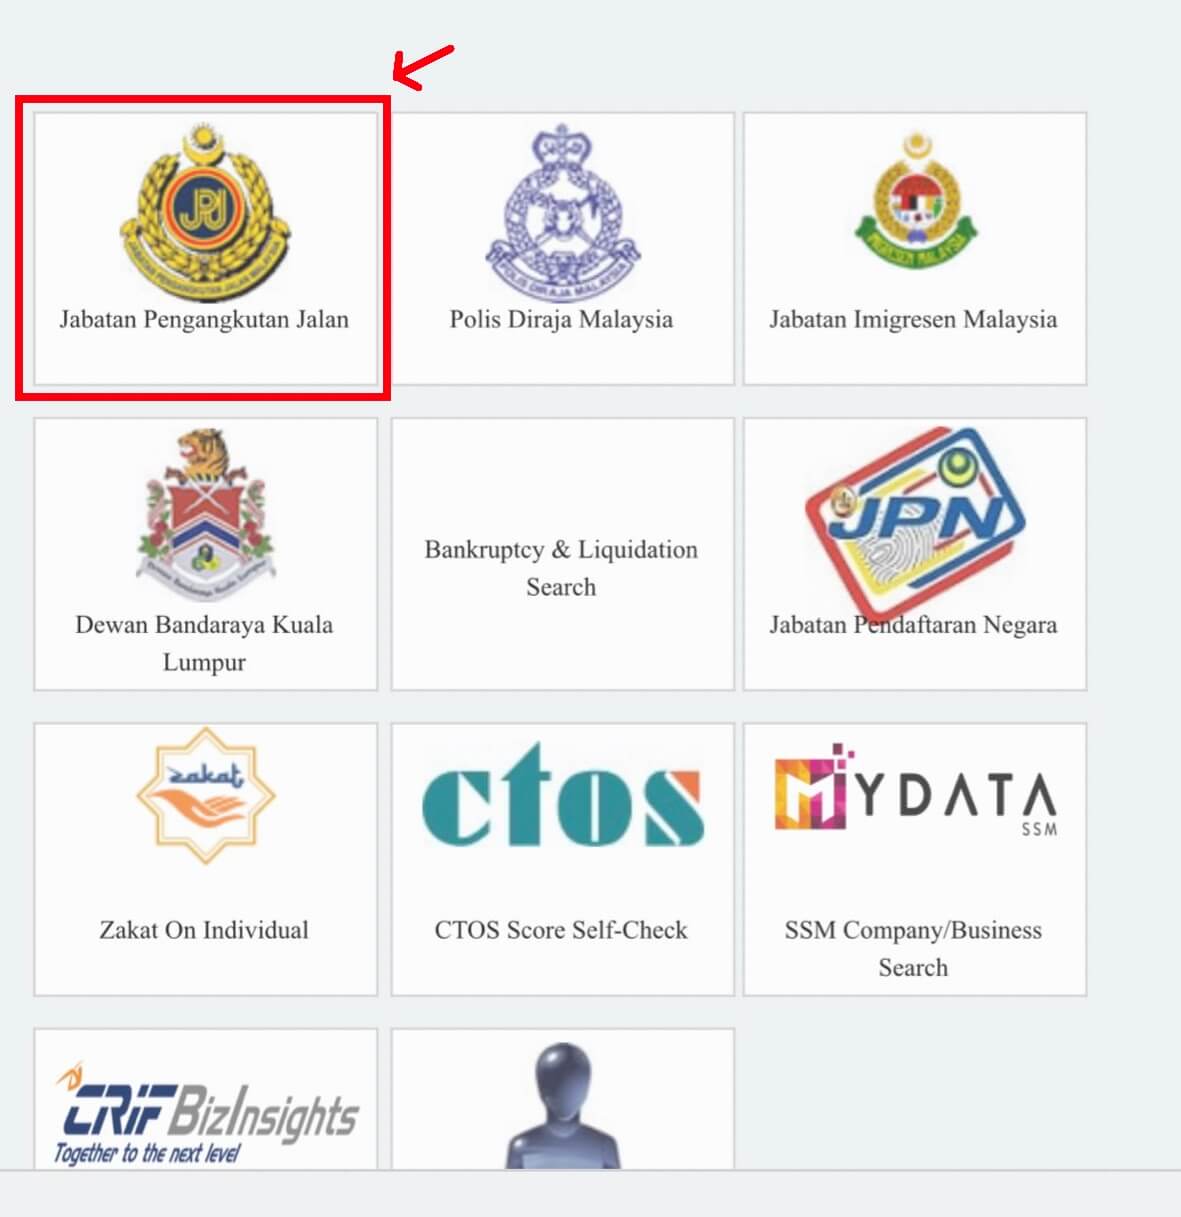The height and width of the screenshot is (1217, 1181).
Task: Click the ctos logo
Action: coord(562,794)
